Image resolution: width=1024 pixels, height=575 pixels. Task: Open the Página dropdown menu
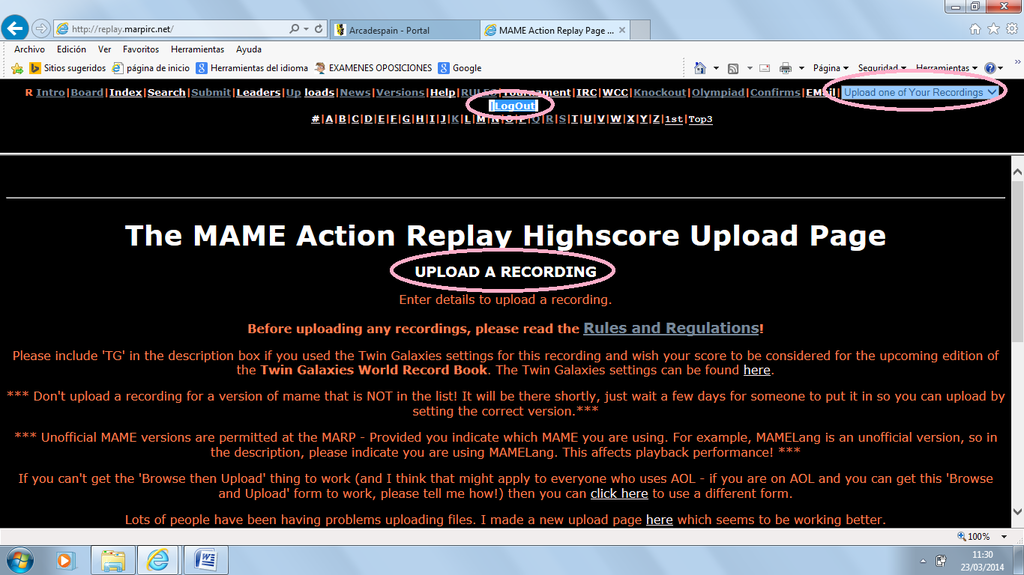click(831, 68)
